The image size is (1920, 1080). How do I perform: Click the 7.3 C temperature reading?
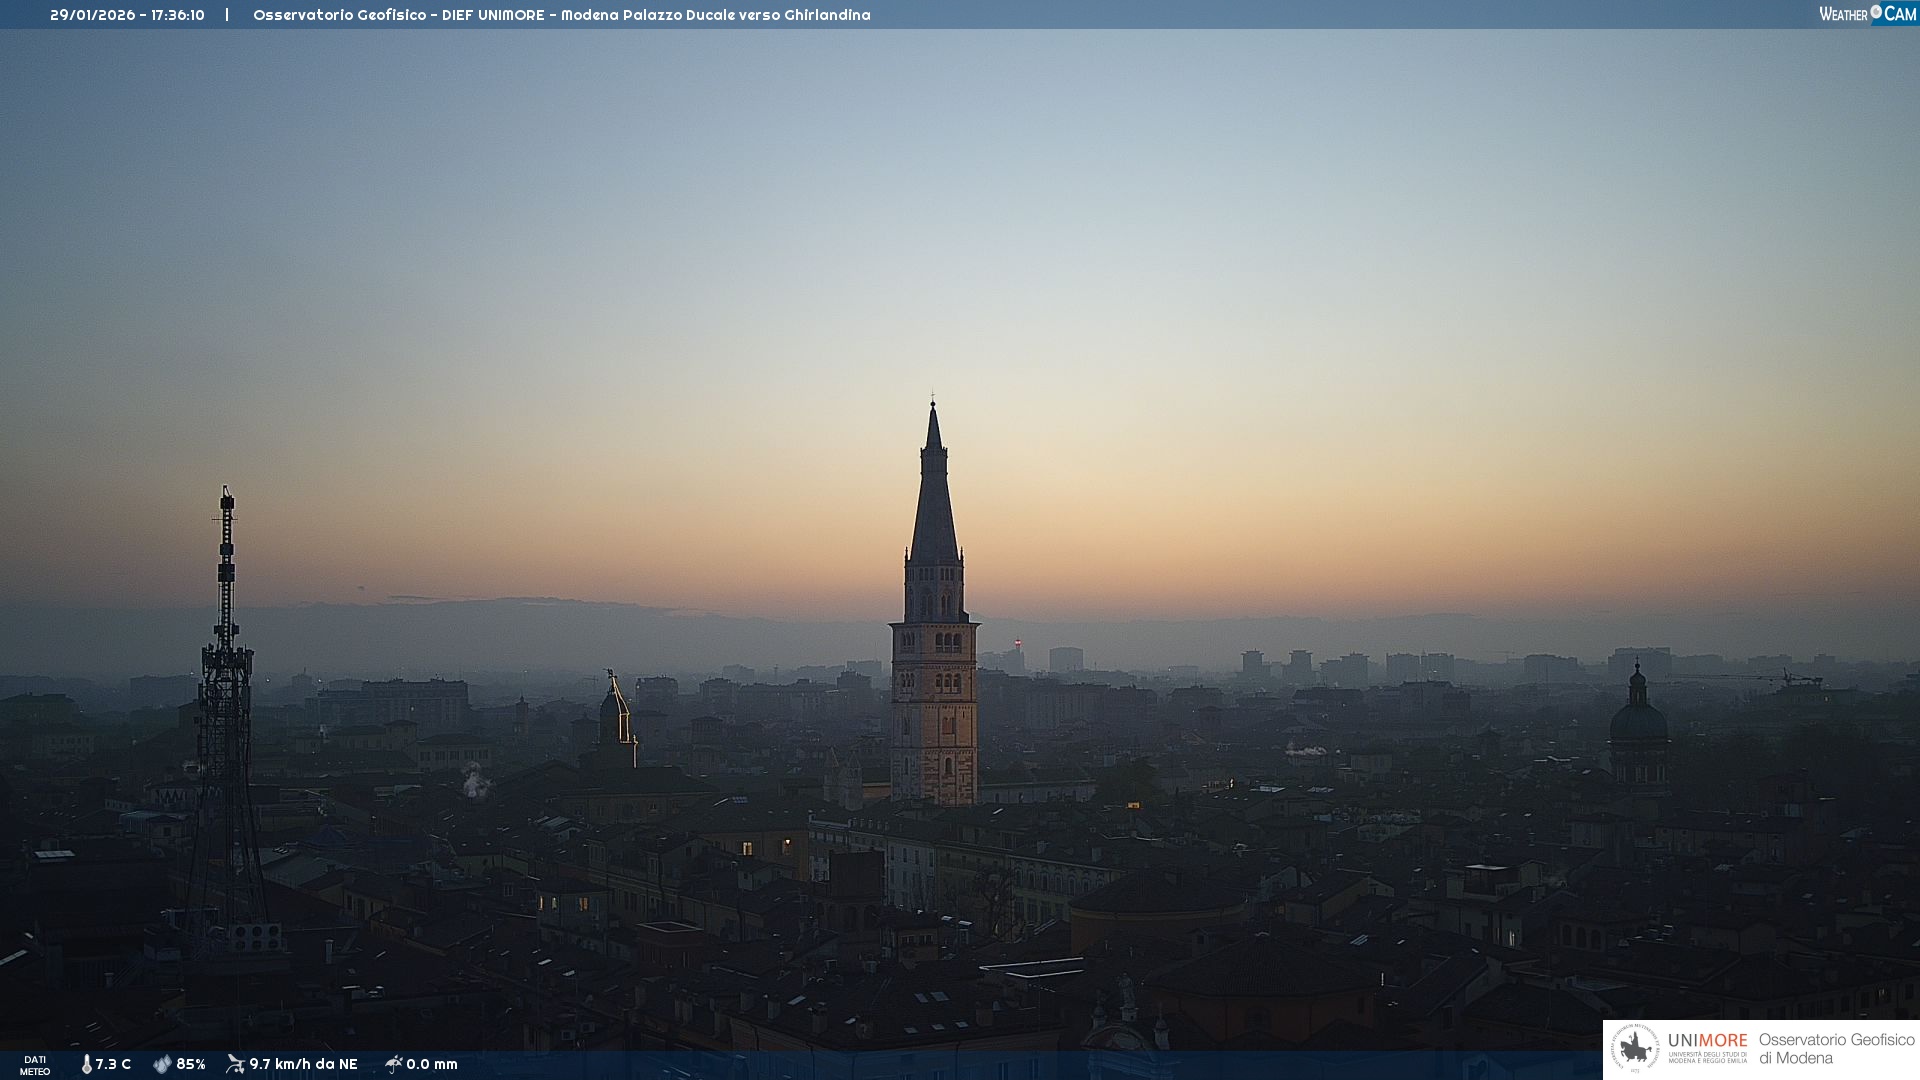tap(113, 1064)
